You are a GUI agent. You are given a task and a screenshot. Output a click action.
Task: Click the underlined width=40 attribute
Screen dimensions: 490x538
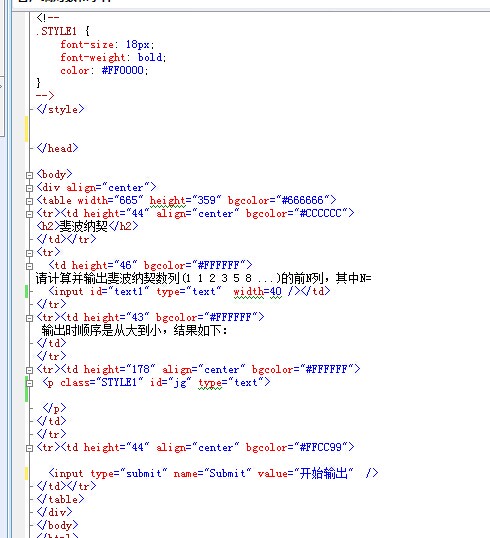257,291
